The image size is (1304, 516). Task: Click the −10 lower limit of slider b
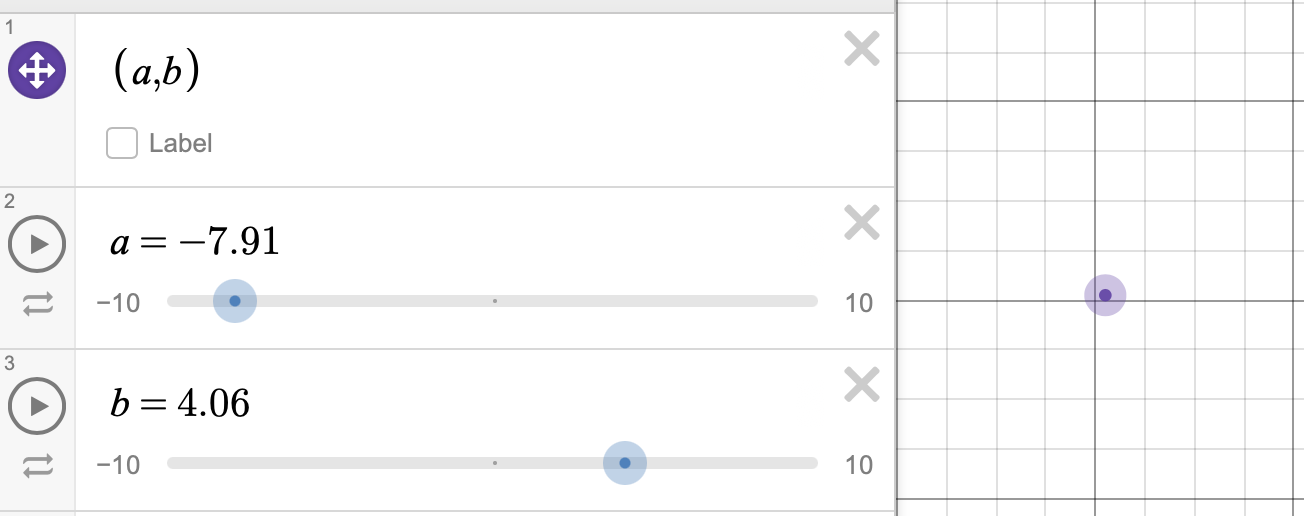118,464
